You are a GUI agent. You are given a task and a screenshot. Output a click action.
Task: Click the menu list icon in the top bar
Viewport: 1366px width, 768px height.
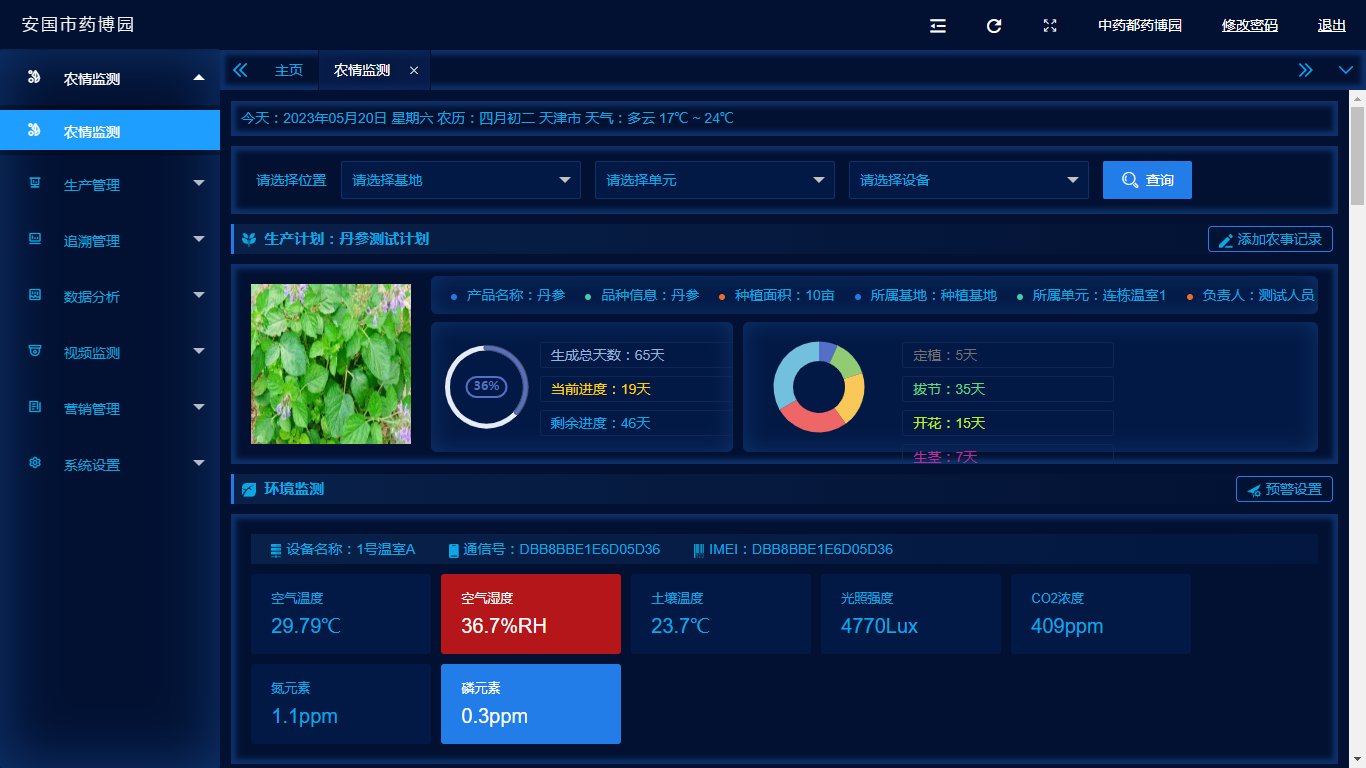click(937, 26)
